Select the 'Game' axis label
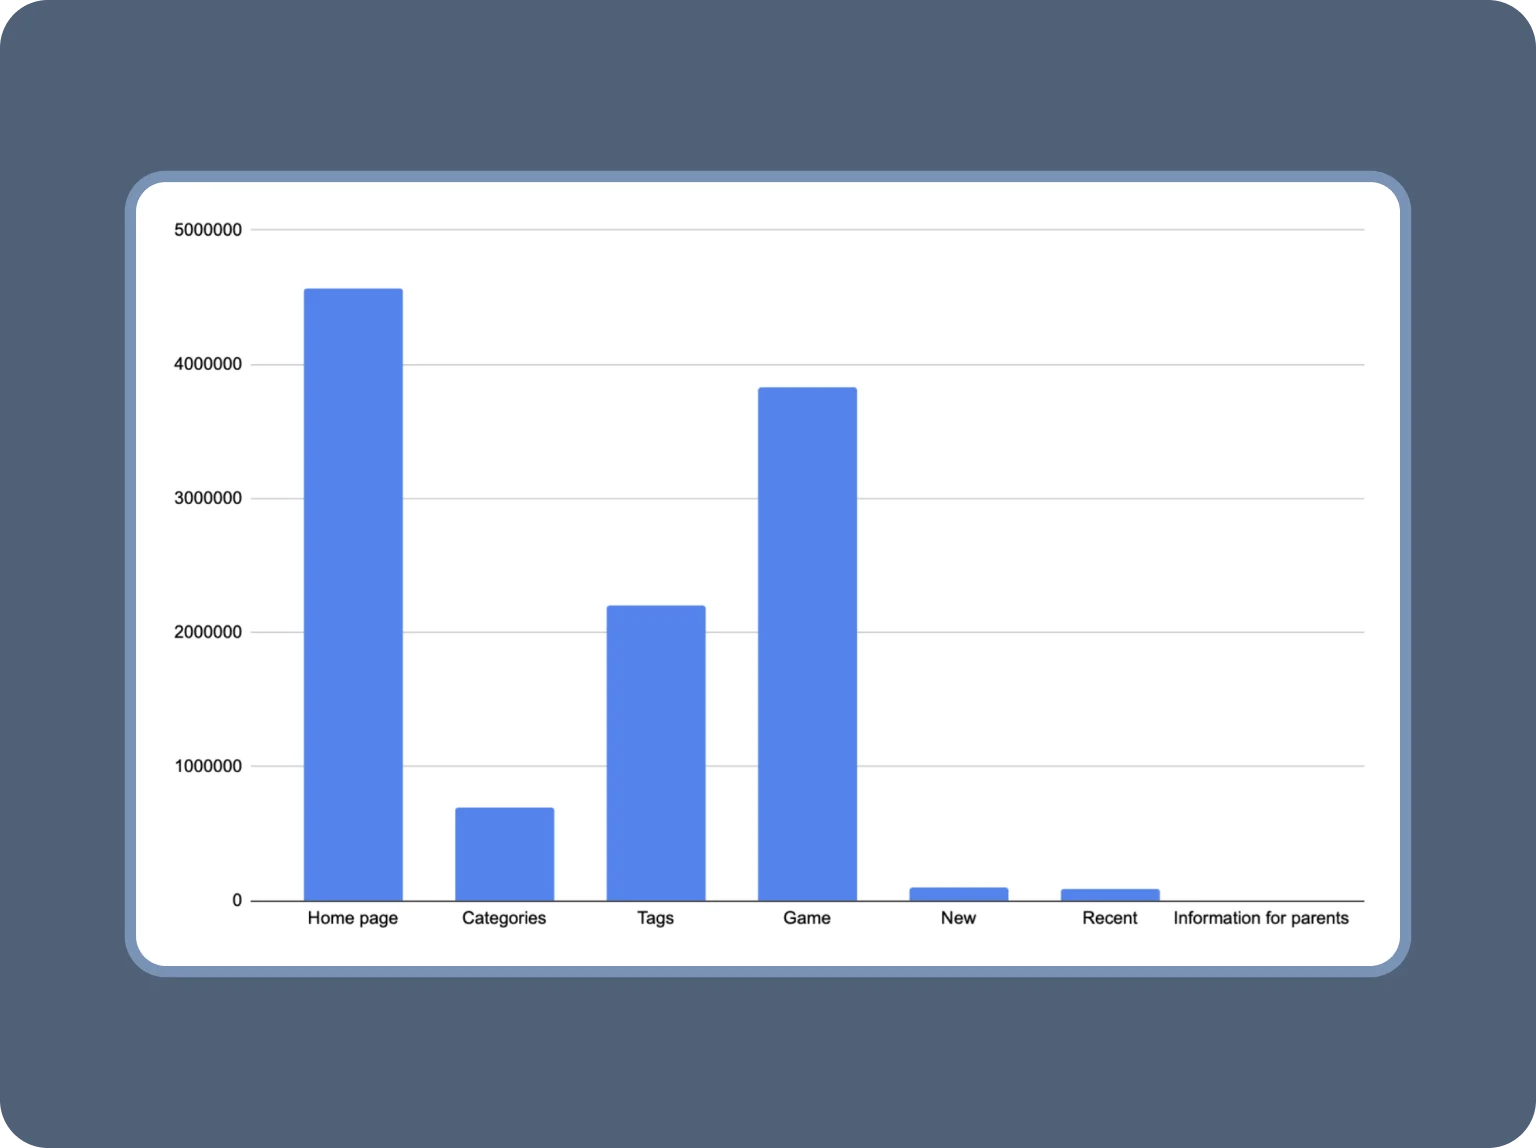 [807, 918]
